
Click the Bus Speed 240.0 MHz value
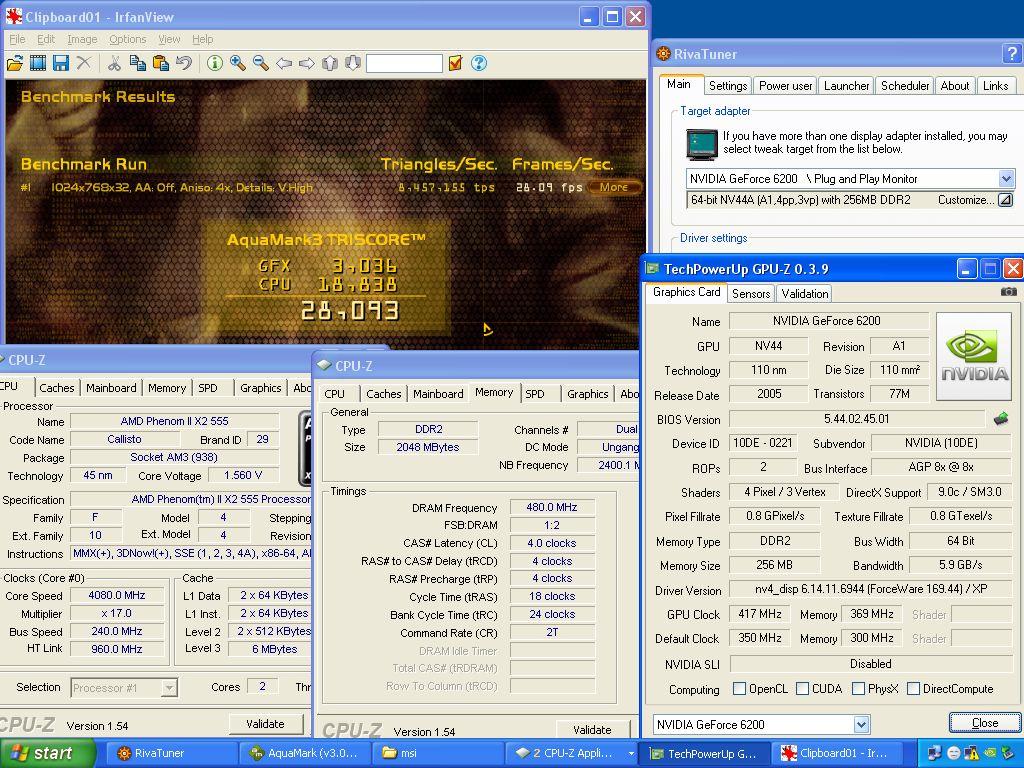[x=117, y=632]
